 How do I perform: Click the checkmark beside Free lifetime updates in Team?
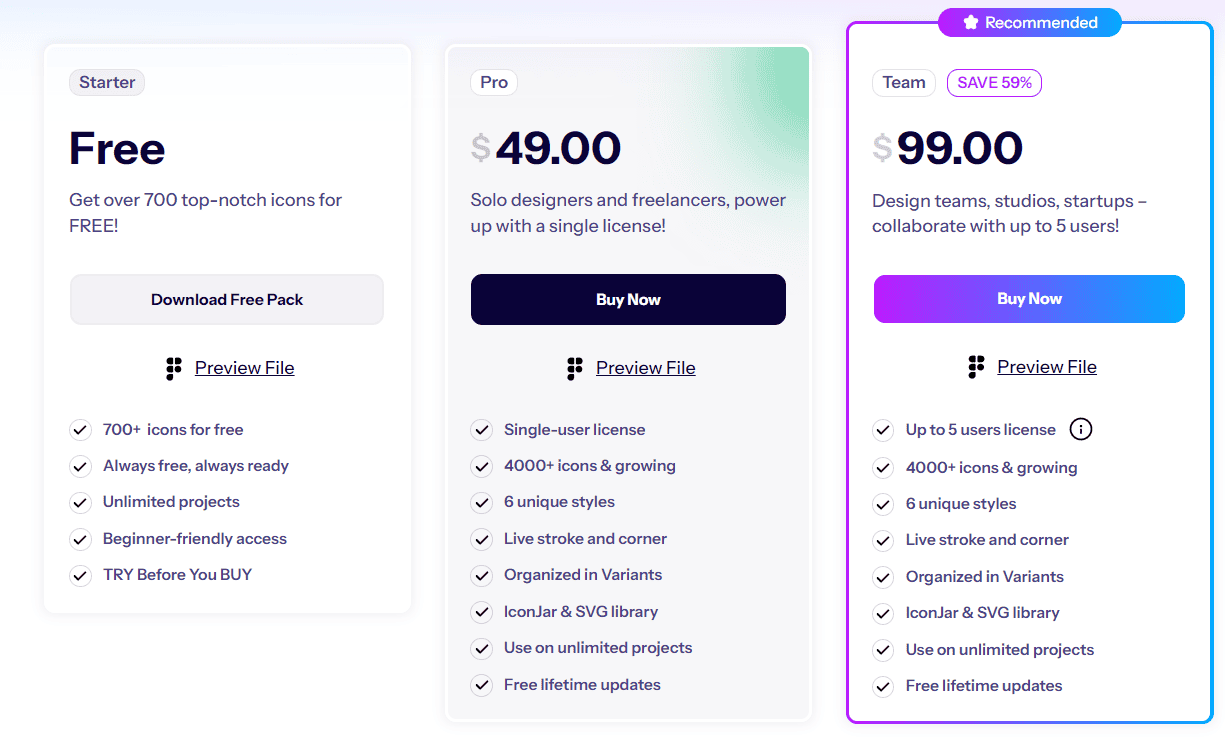click(x=883, y=687)
